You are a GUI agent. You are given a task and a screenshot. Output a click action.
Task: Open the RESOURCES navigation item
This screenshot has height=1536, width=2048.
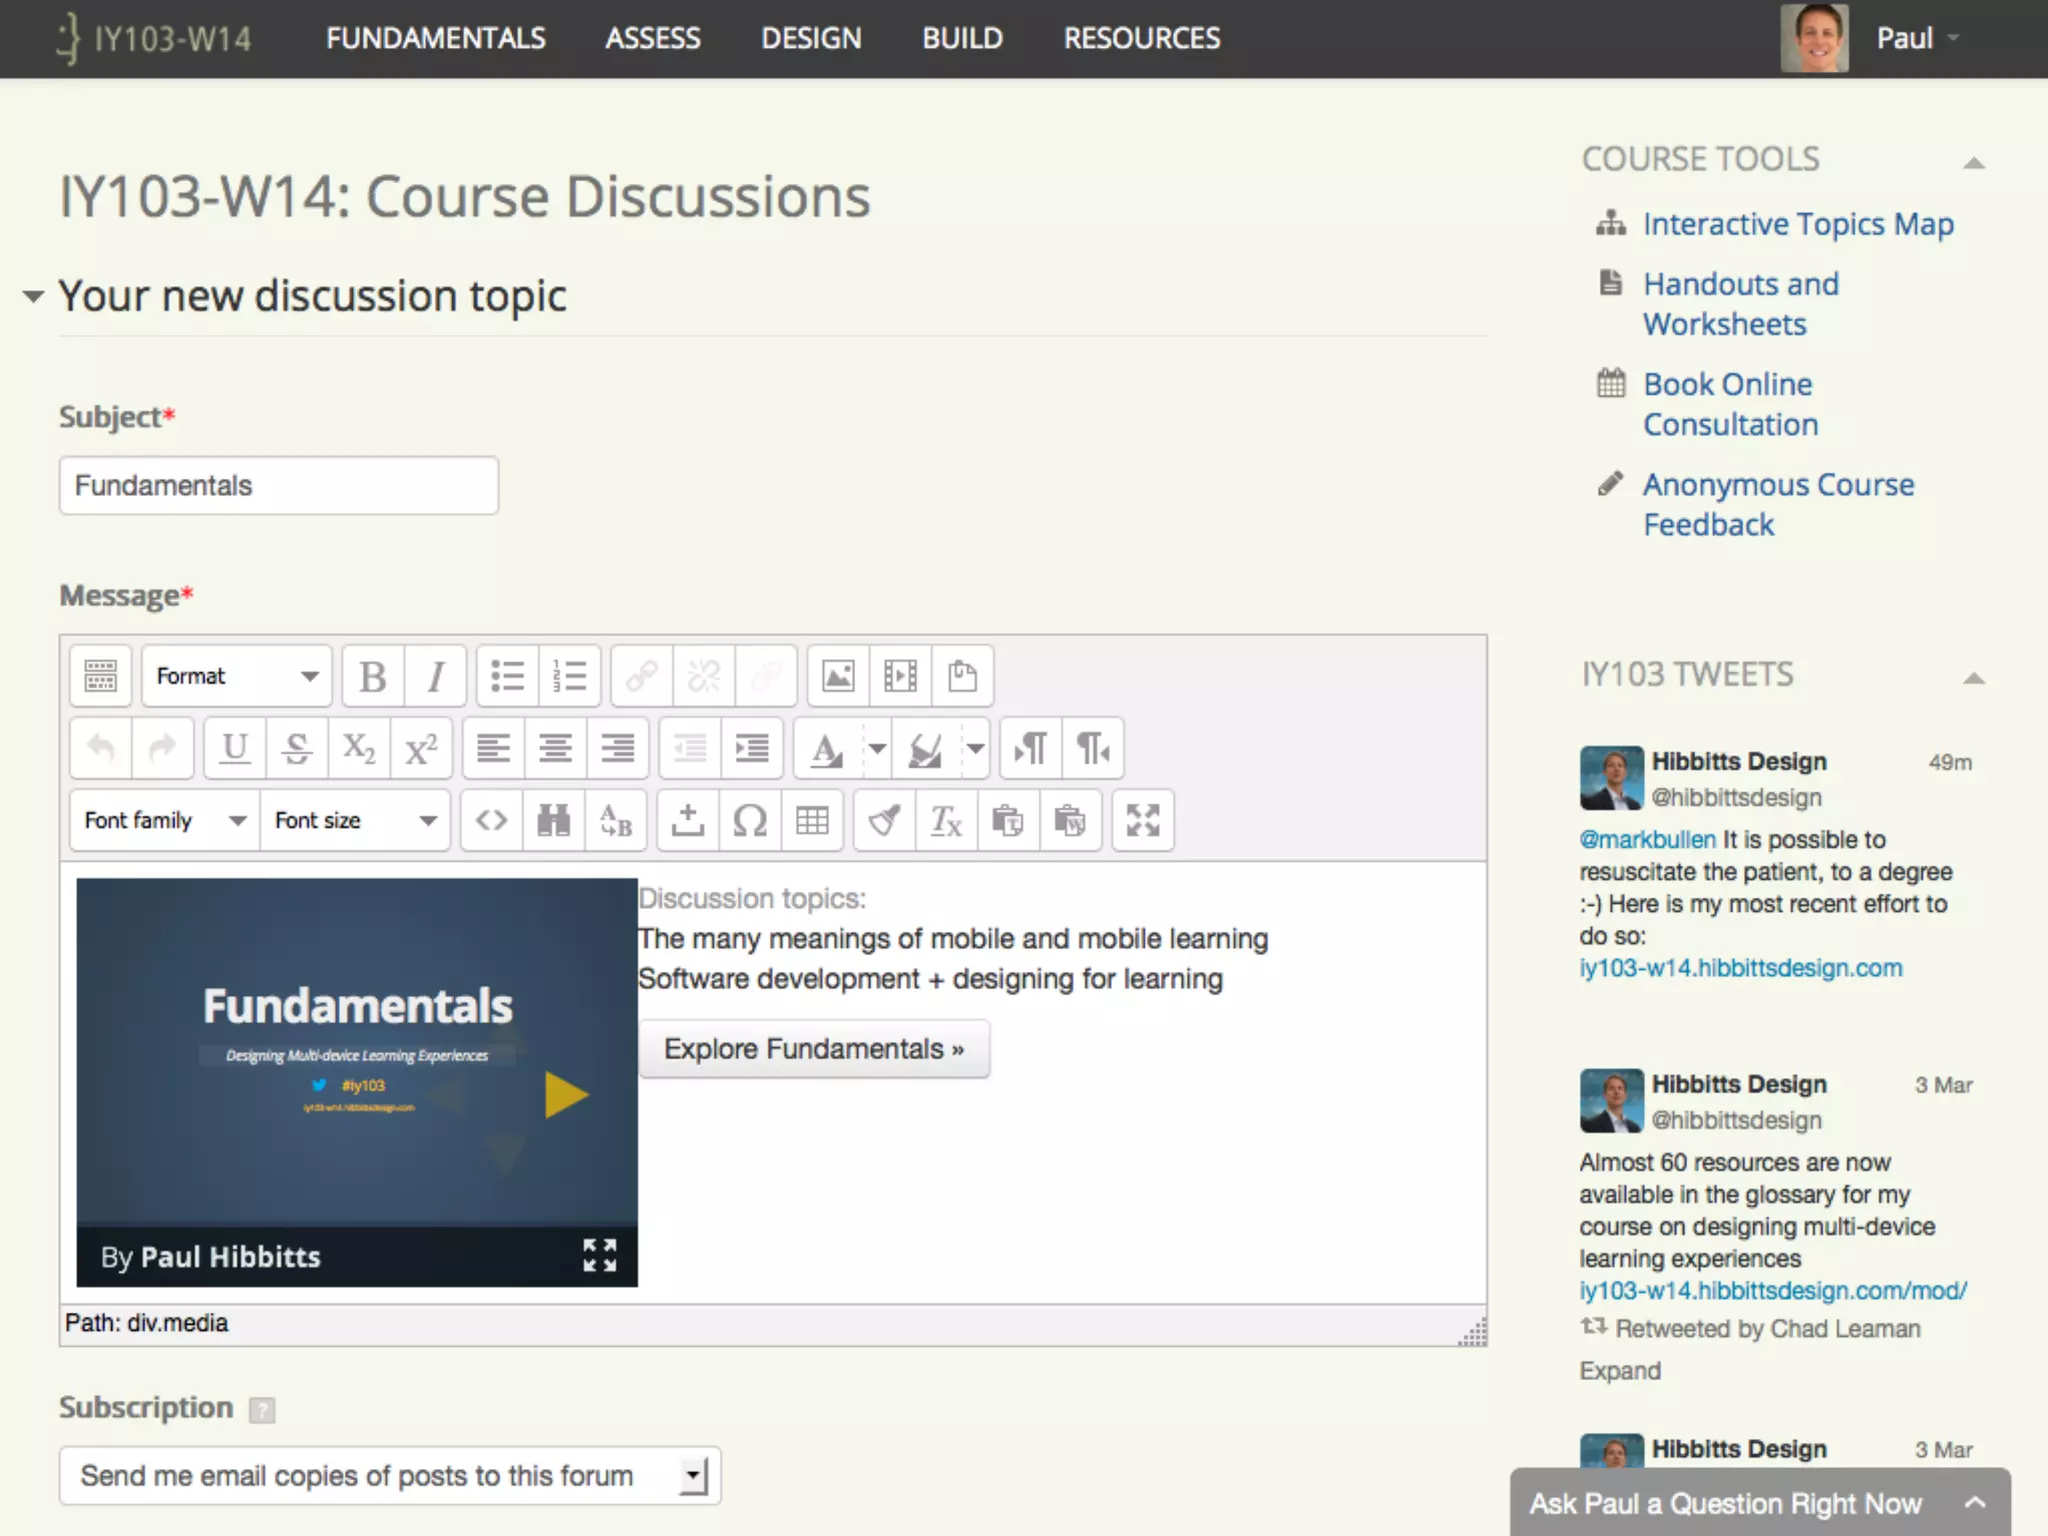(x=1141, y=38)
